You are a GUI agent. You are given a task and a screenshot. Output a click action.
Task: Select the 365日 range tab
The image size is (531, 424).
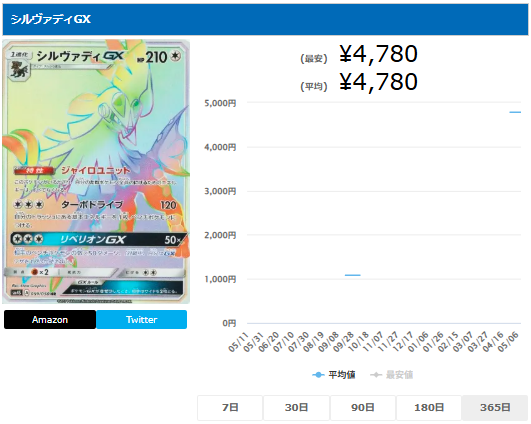tap(495, 407)
